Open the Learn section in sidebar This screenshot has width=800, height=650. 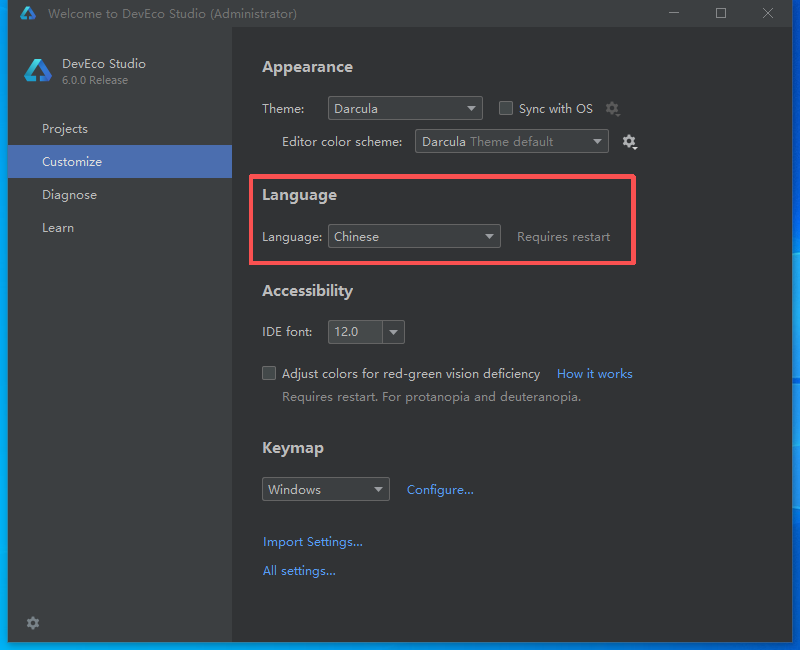58,228
